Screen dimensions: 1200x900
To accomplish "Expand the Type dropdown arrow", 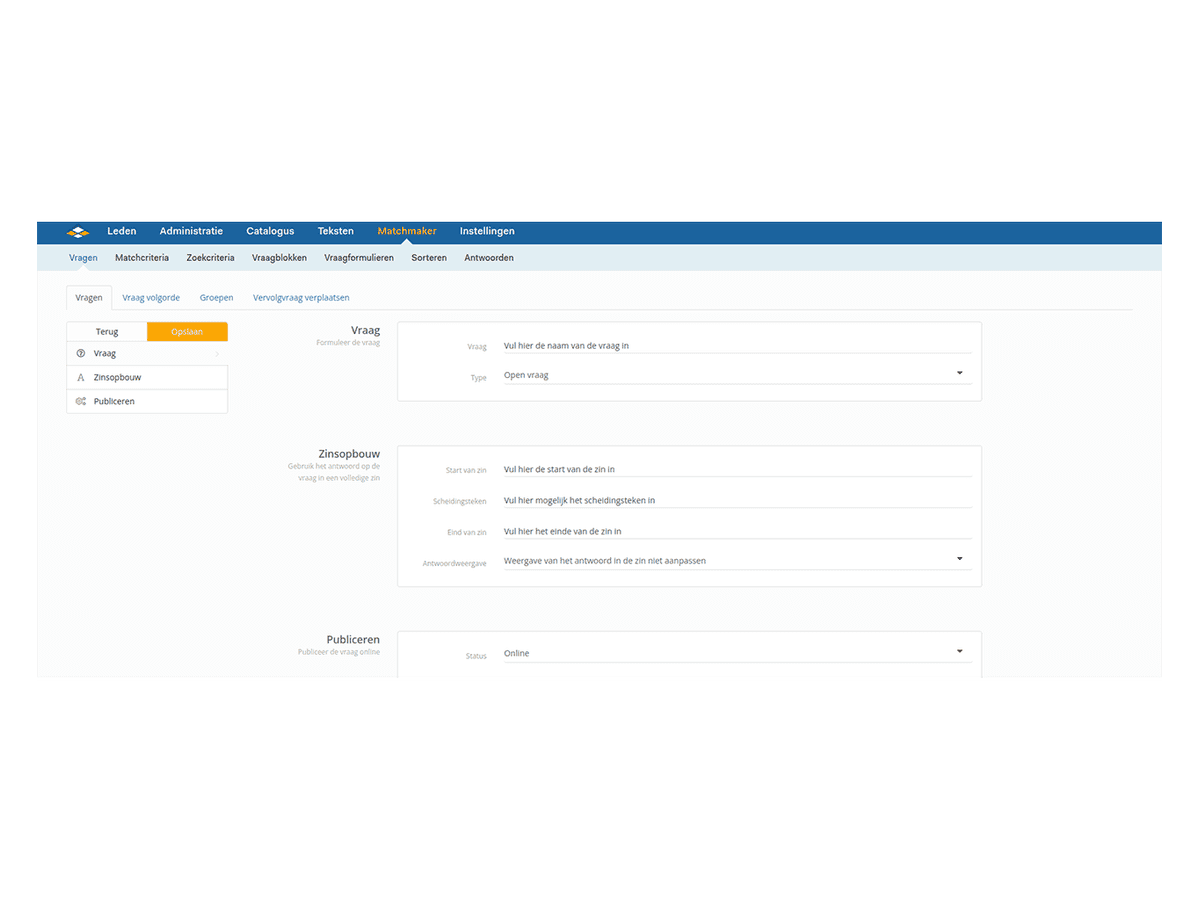I will pos(959,374).
